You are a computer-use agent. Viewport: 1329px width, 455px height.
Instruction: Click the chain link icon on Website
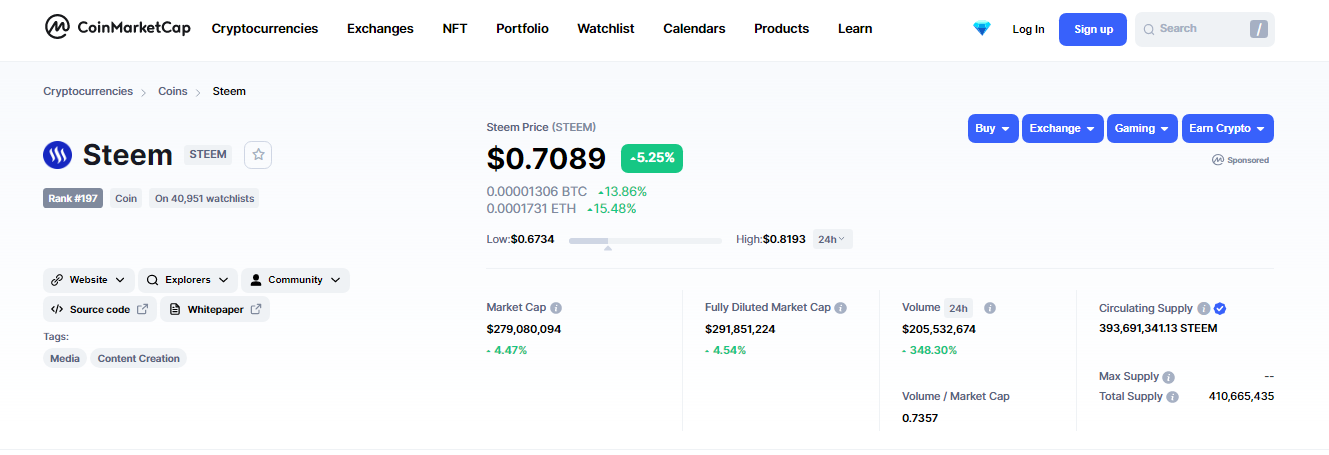57,280
